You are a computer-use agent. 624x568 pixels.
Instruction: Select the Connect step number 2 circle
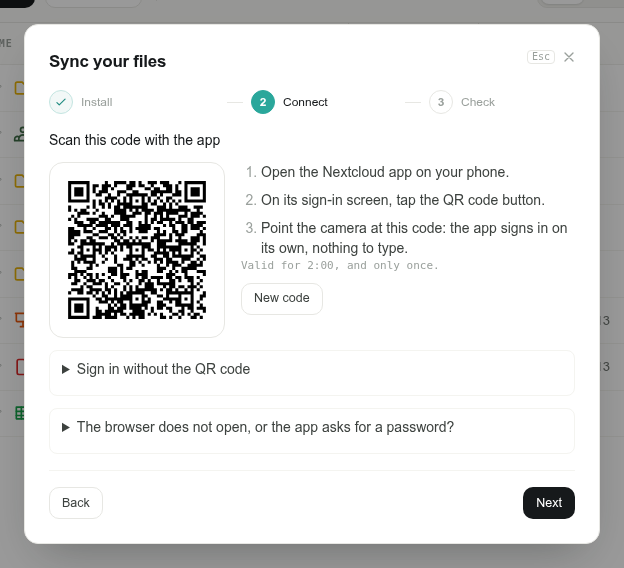click(263, 102)
